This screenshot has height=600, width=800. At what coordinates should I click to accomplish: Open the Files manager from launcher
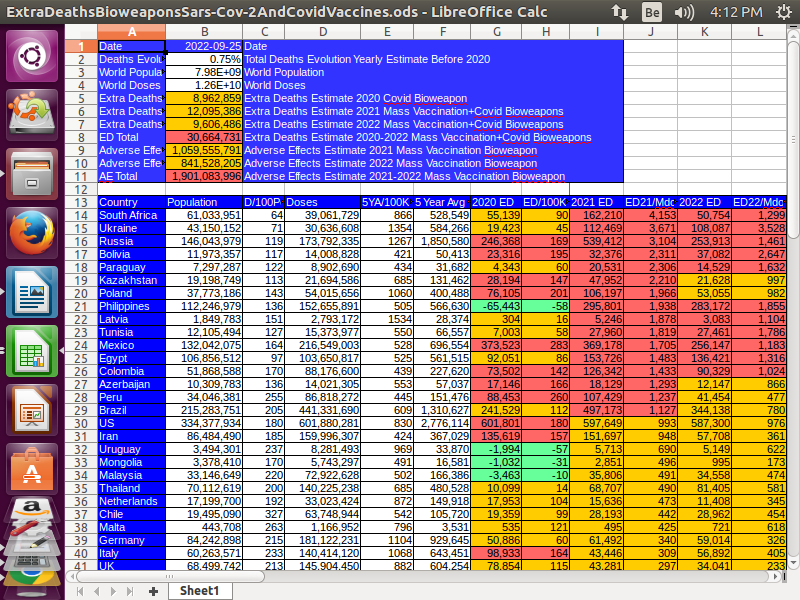pos(33,174)
